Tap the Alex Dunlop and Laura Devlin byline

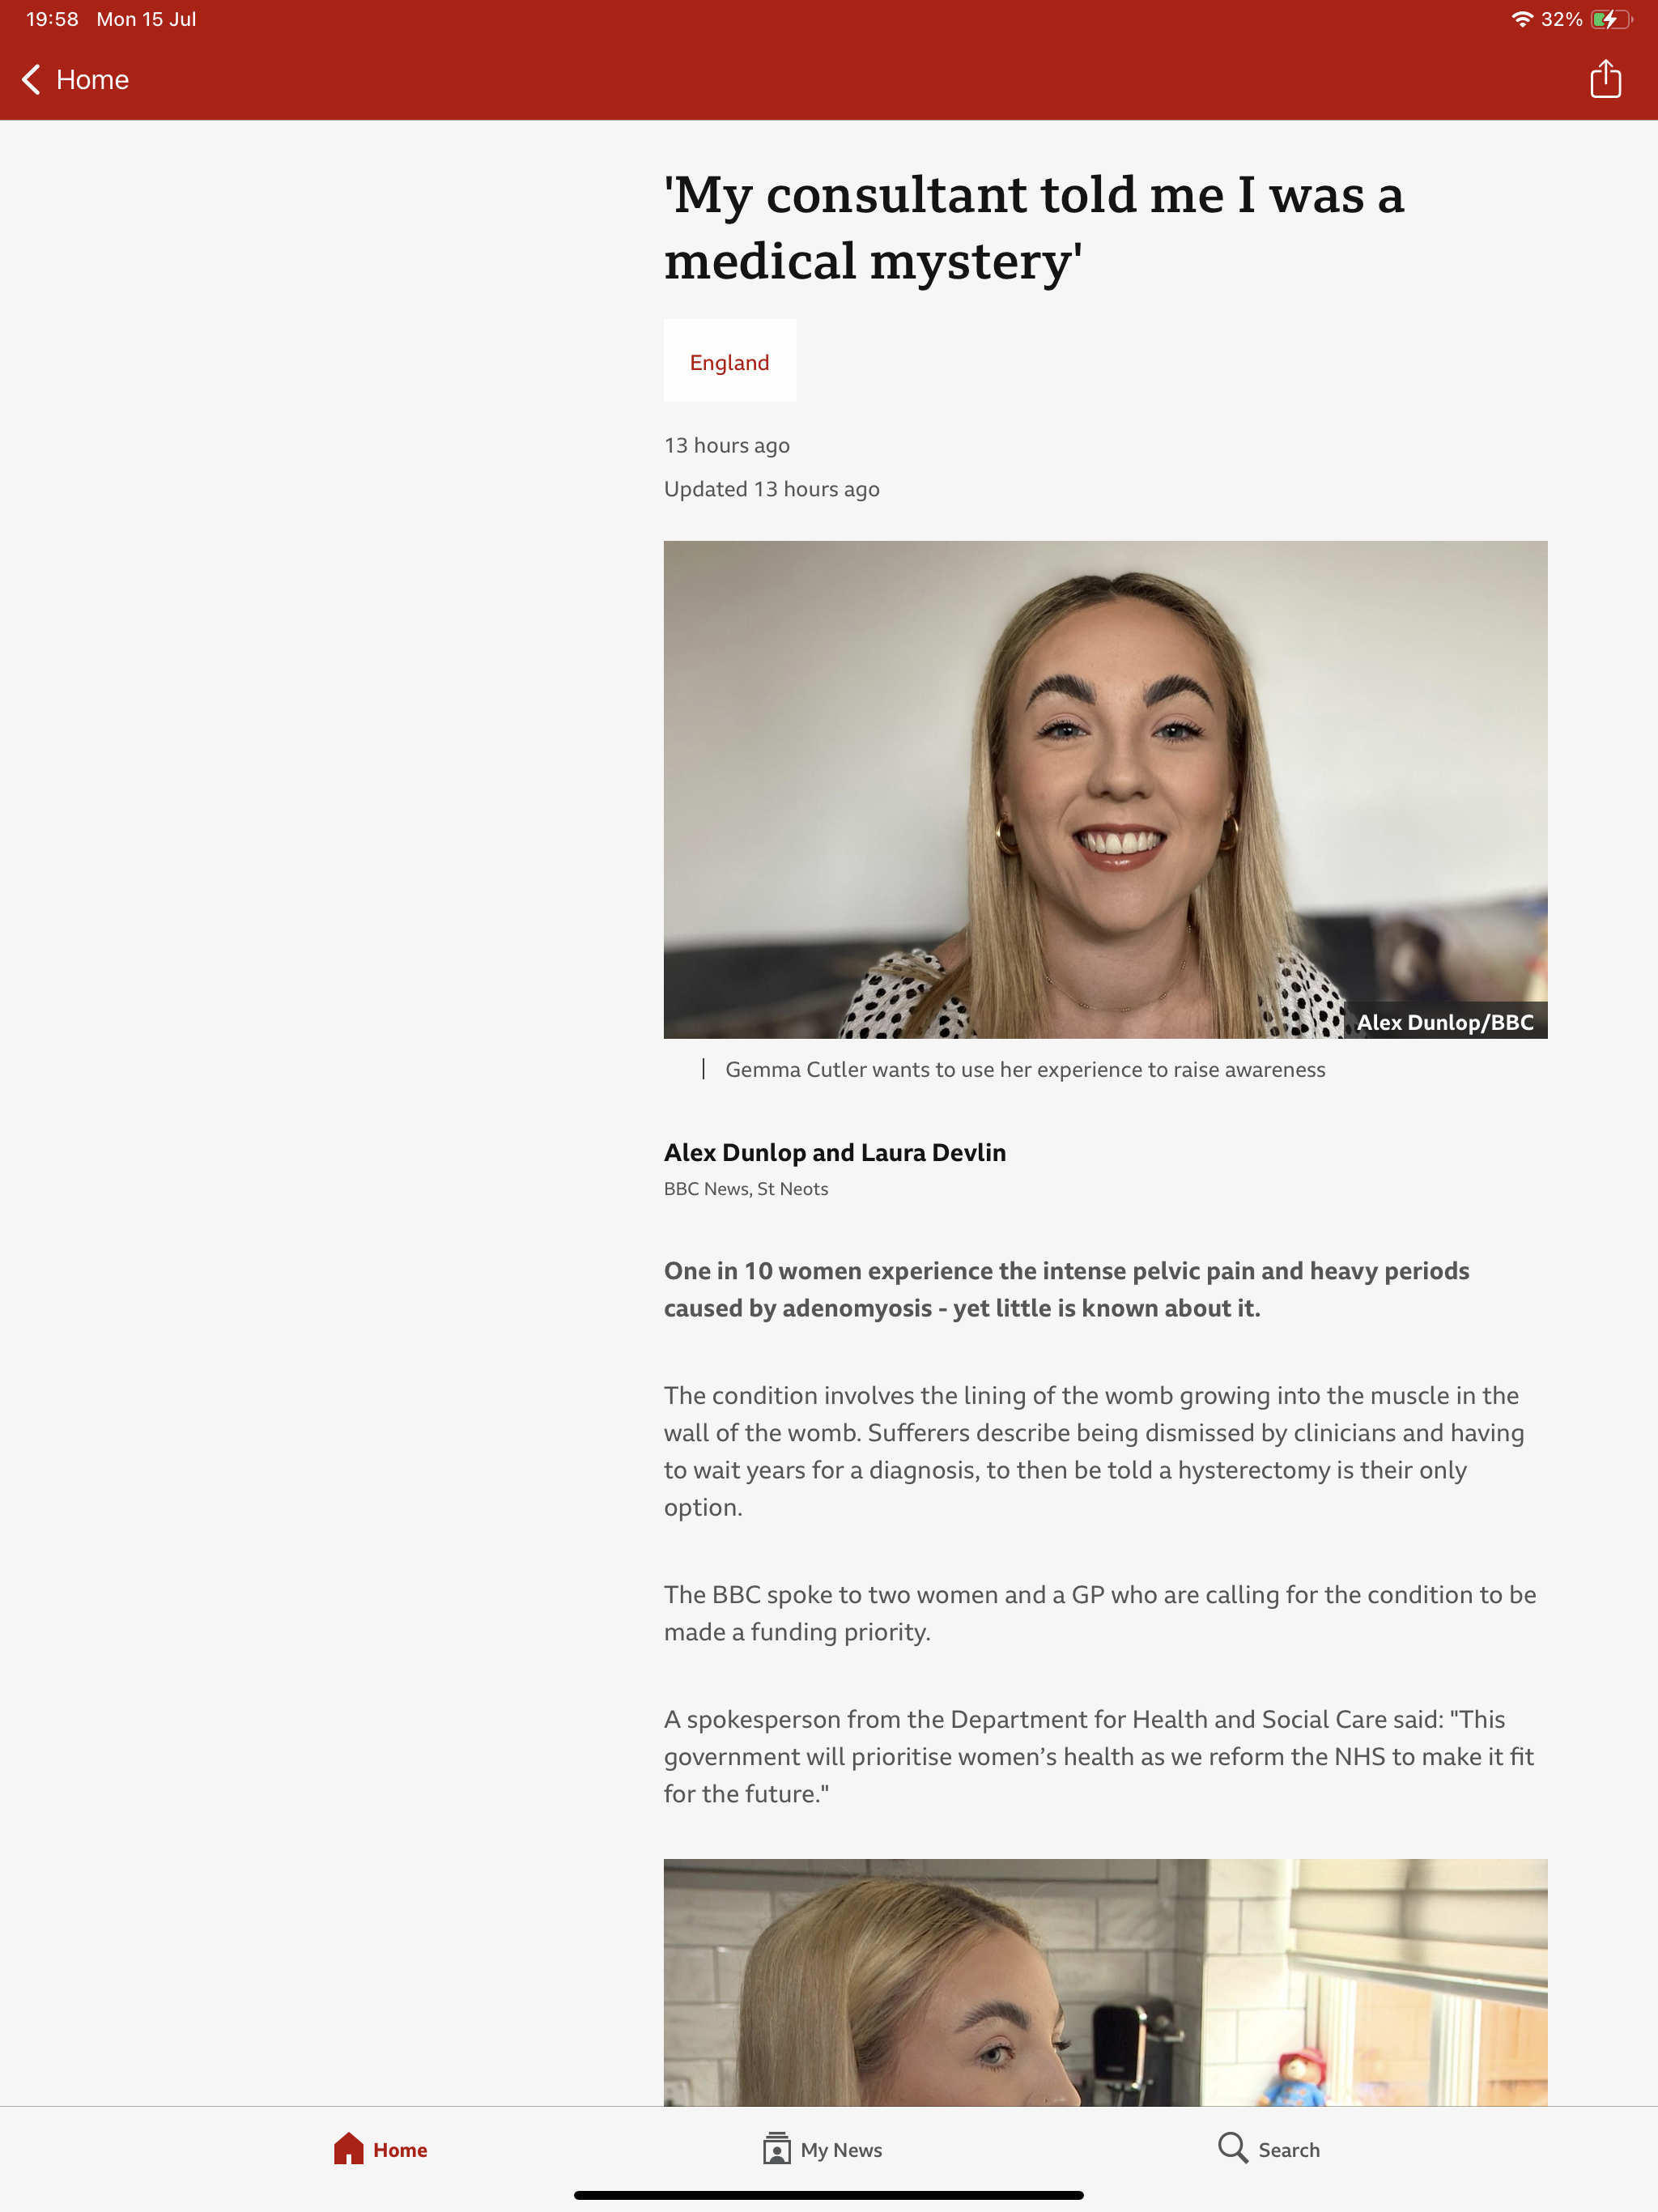[x=835, y=1152]
